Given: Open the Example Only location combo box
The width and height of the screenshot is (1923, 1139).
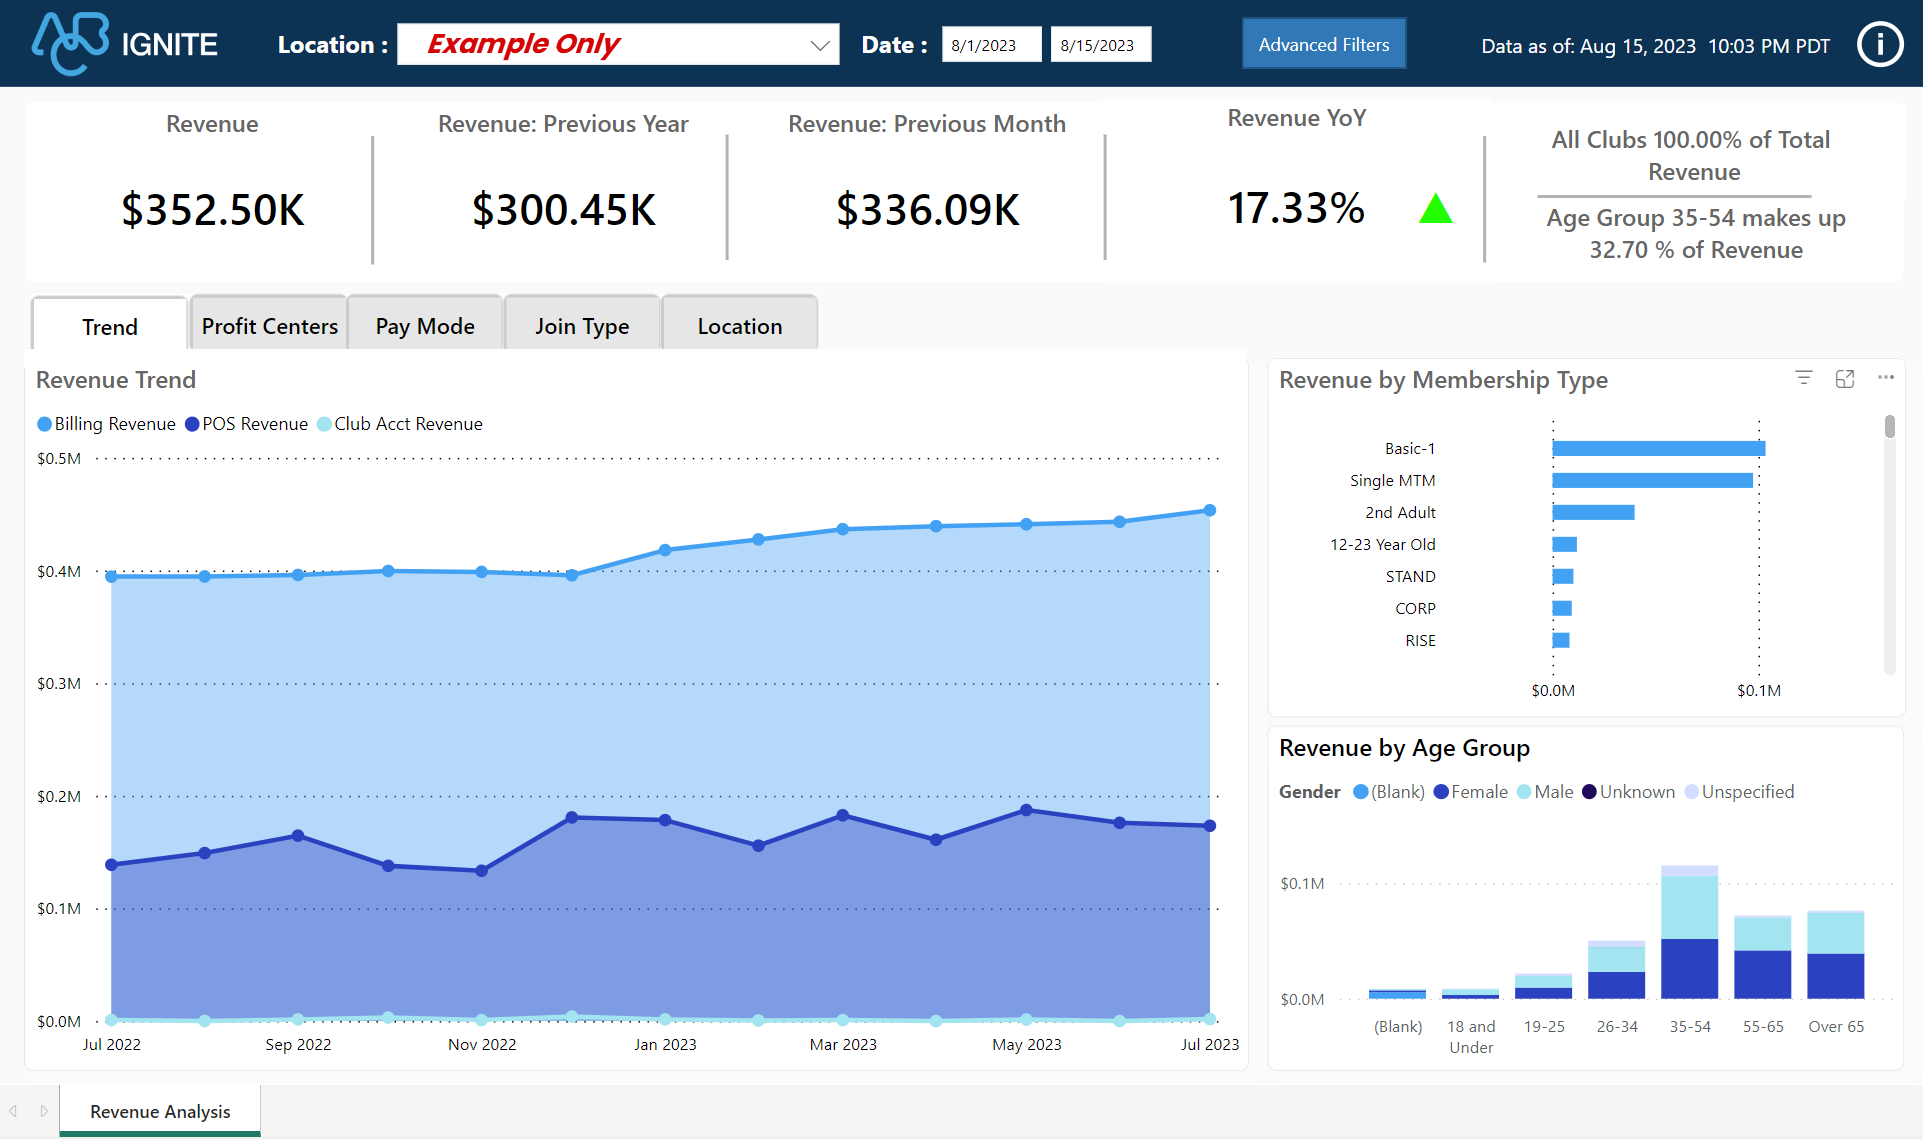Looking at the screenshot, I should (x=618, y=44).
